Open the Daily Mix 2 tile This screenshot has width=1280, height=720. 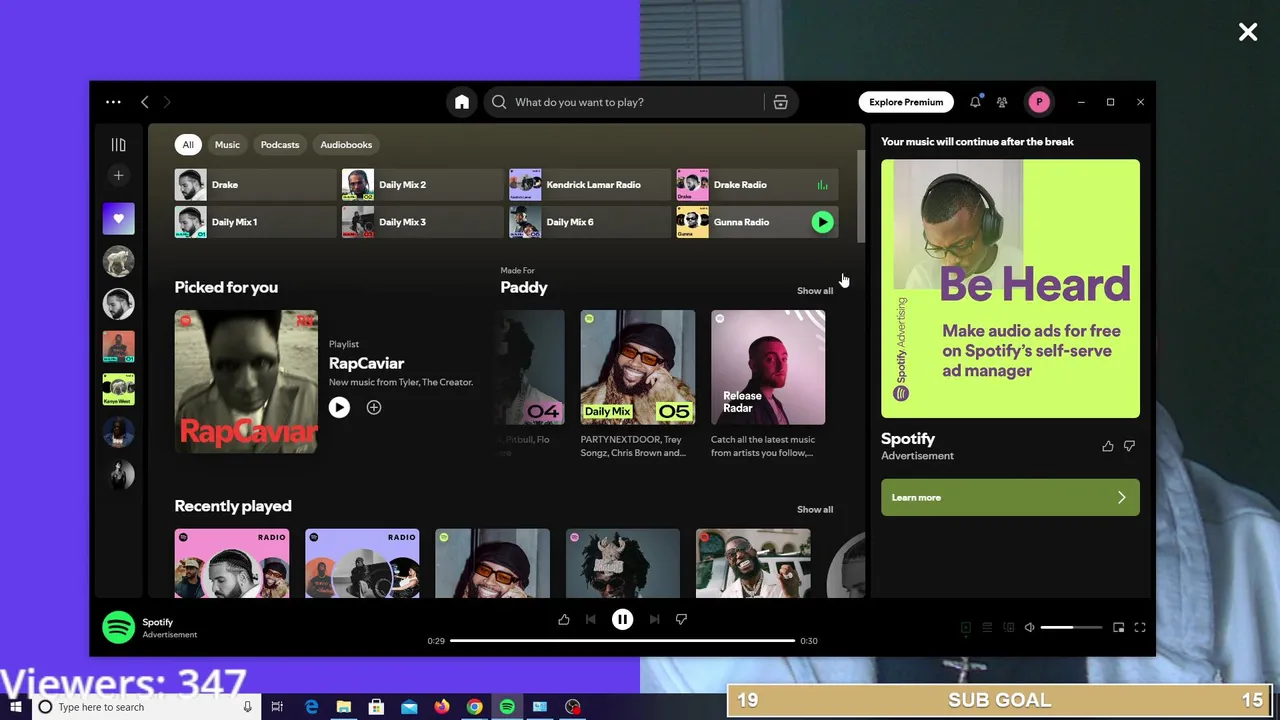point(422,185)
